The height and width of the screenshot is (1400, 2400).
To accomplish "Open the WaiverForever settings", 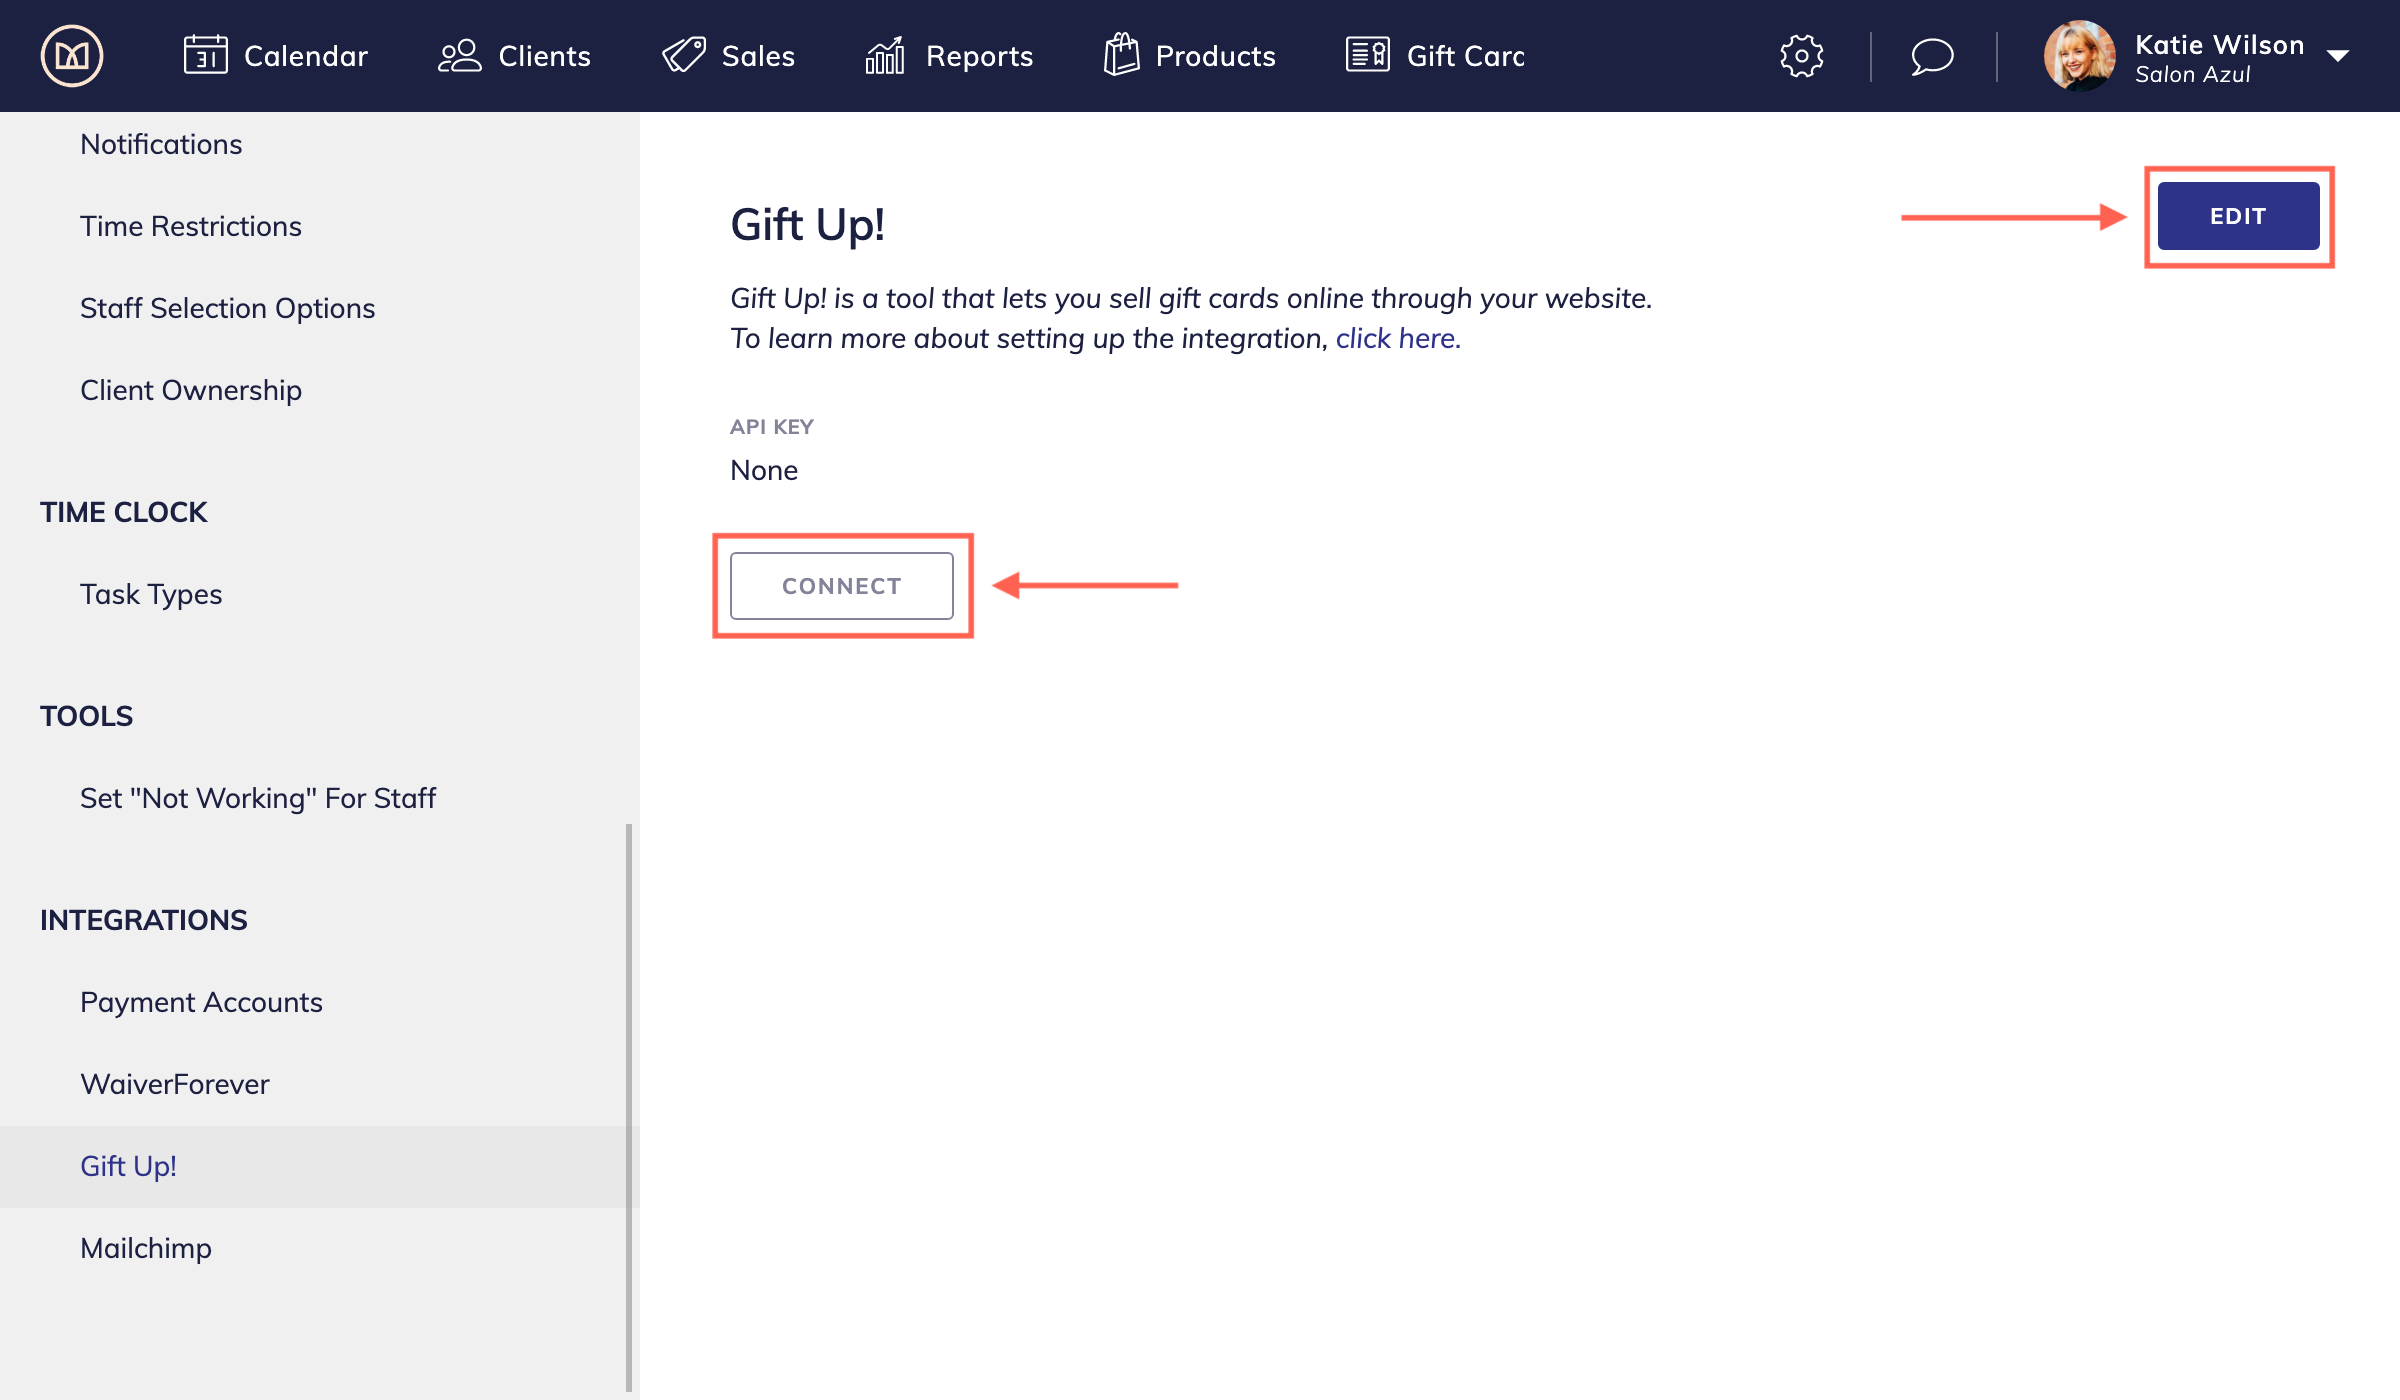I will [174, 1083].
